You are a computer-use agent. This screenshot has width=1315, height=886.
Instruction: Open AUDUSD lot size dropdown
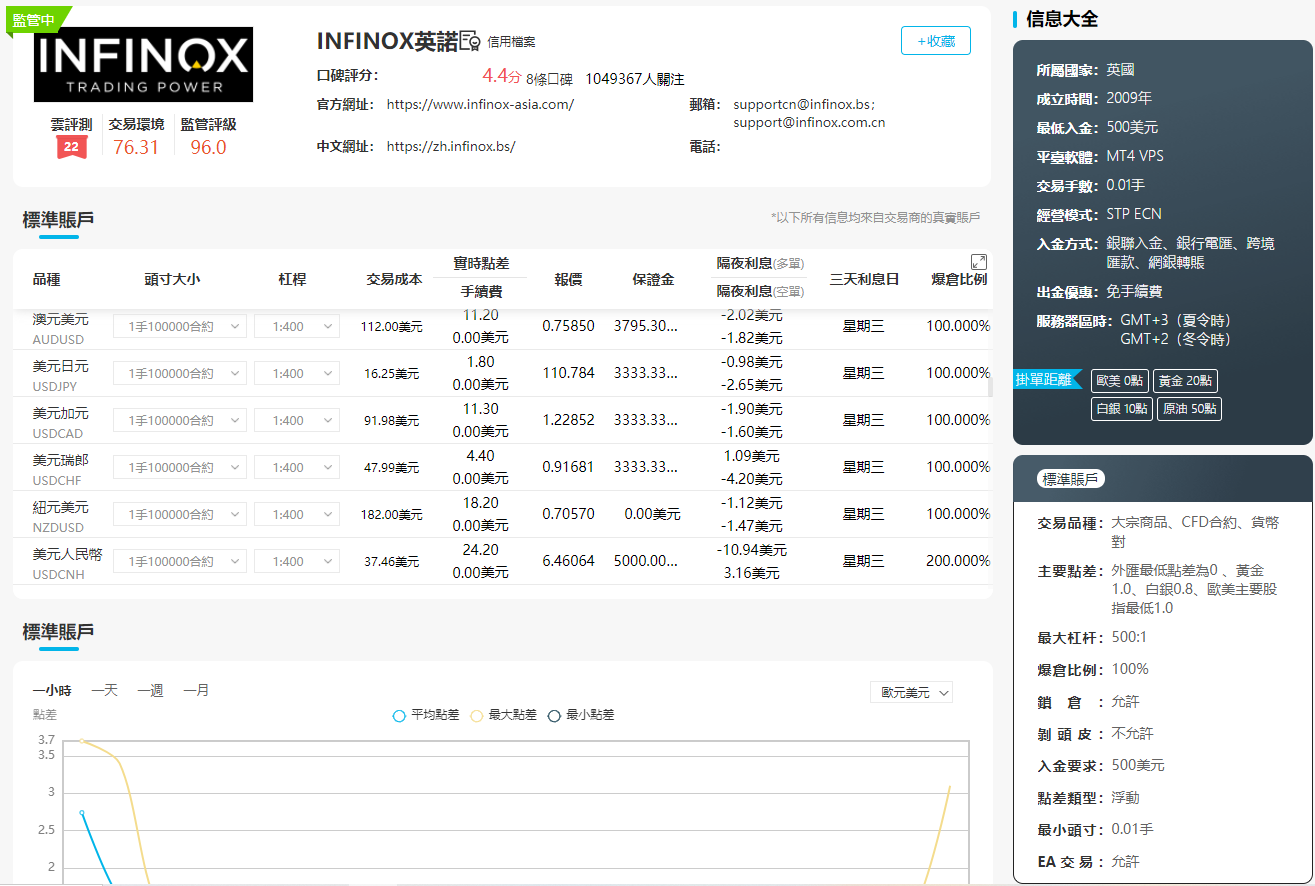(x=180, y=326)
